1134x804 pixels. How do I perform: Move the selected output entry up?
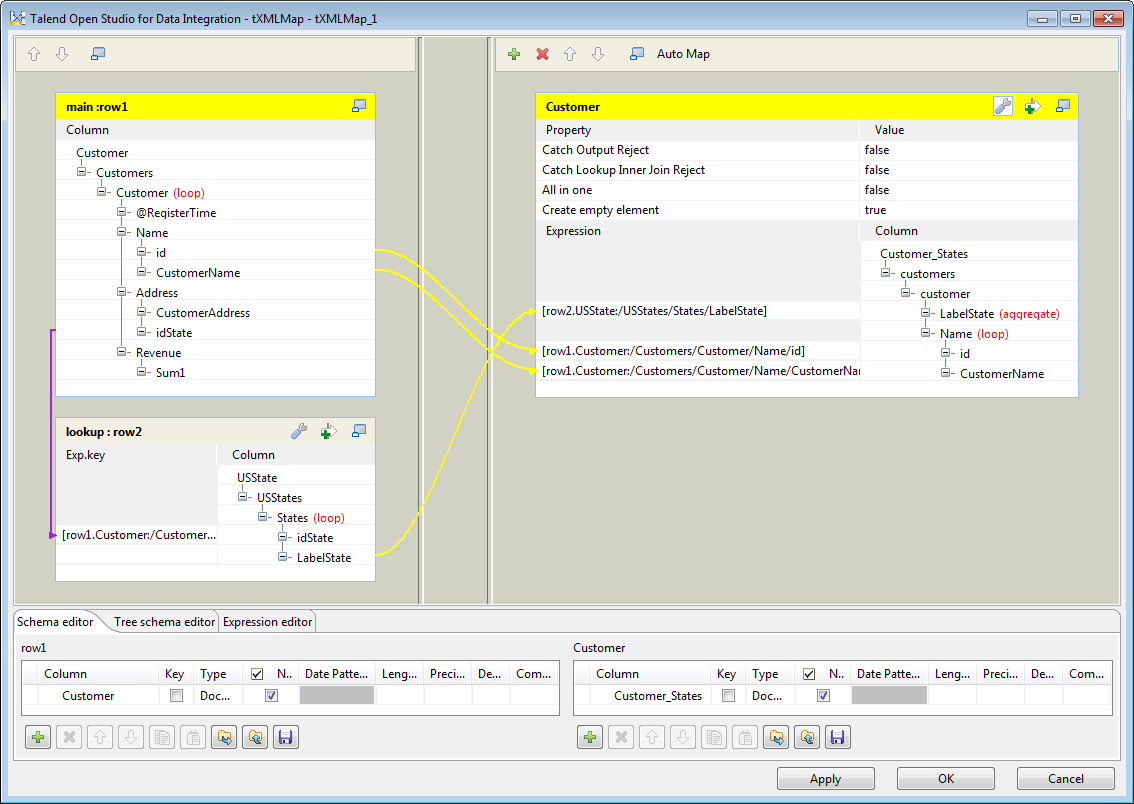coord(570,54)
